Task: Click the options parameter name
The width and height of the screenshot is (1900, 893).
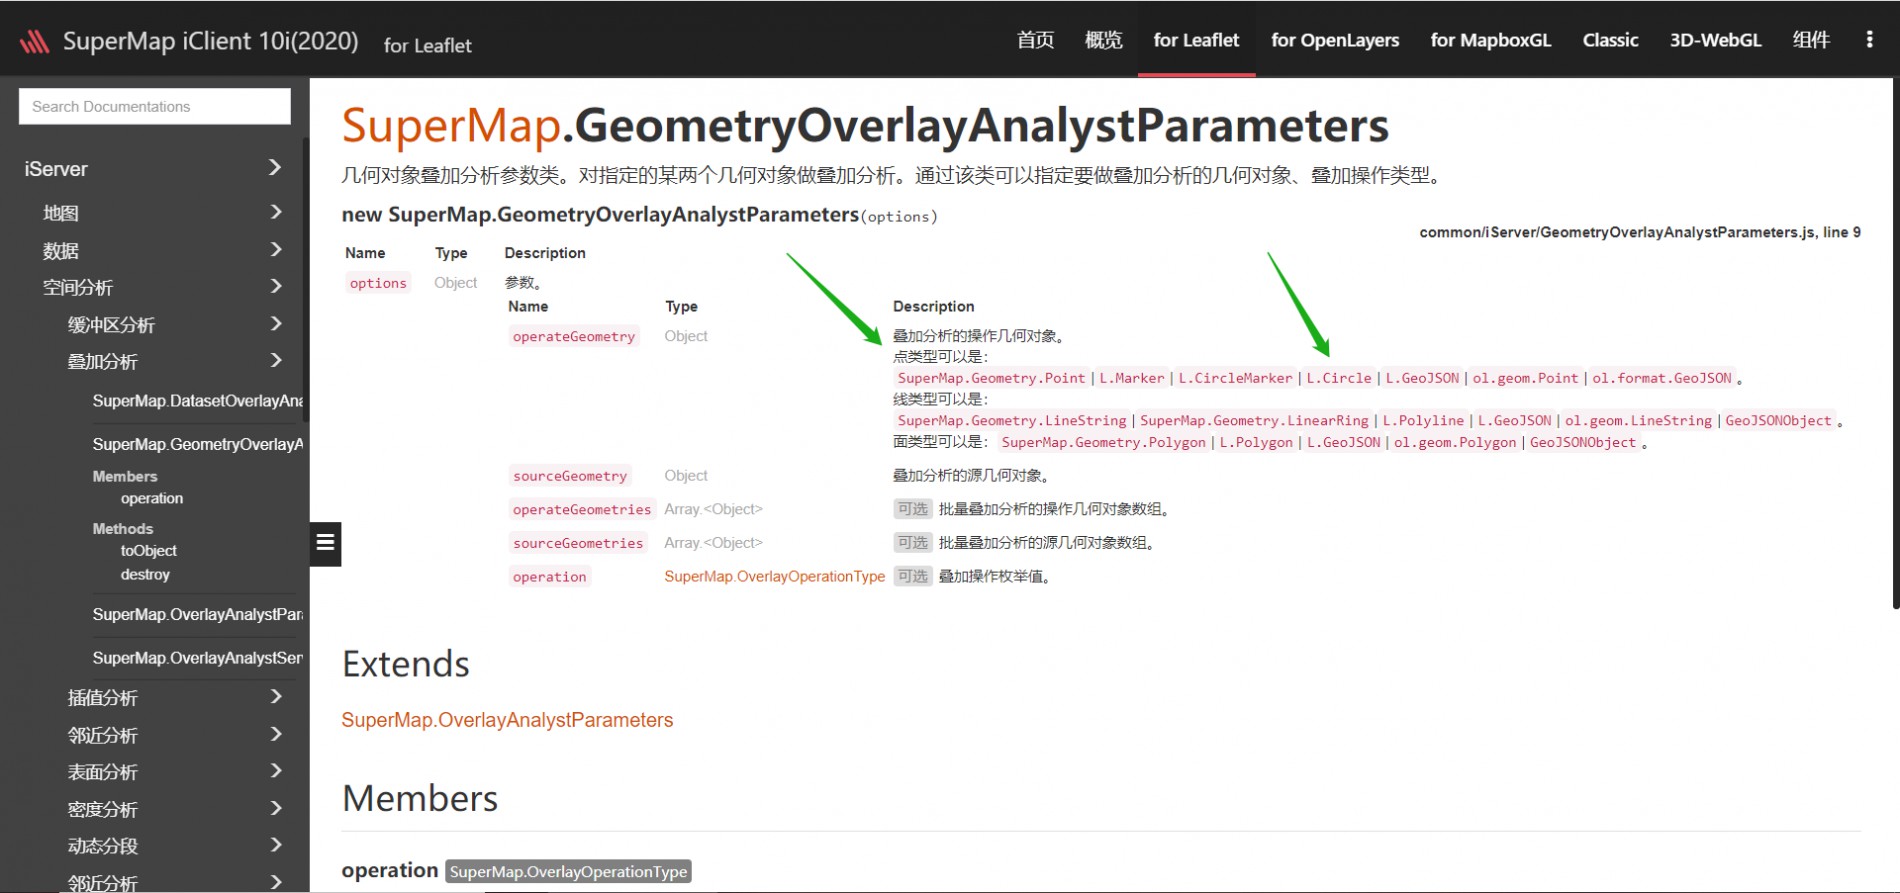Action: click(x=378, y=283)
